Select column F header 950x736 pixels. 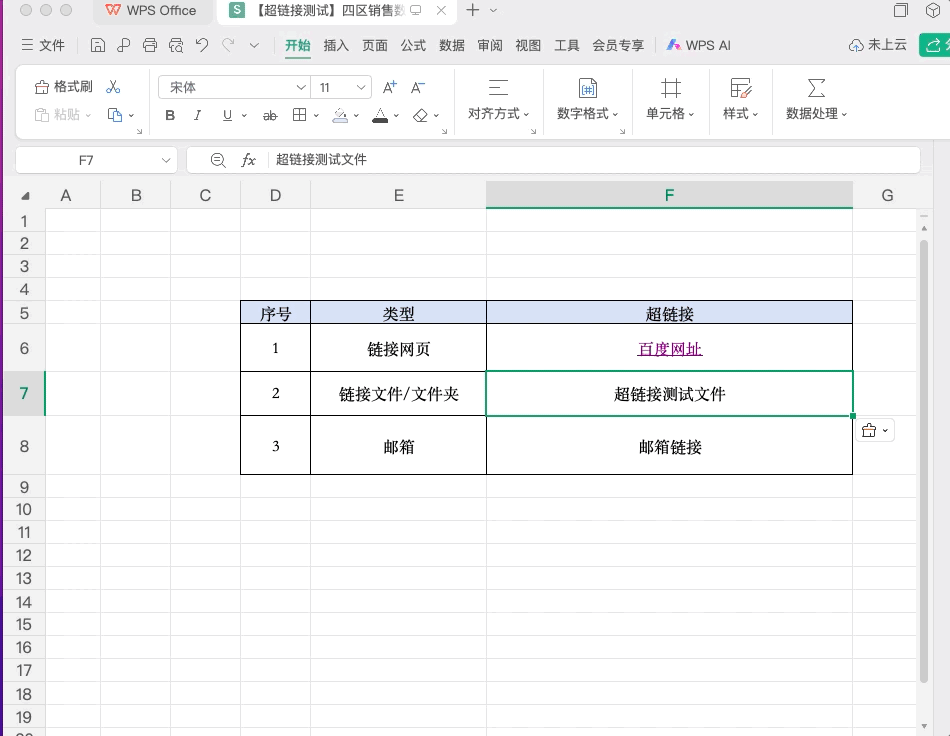[x=669, y=195]
